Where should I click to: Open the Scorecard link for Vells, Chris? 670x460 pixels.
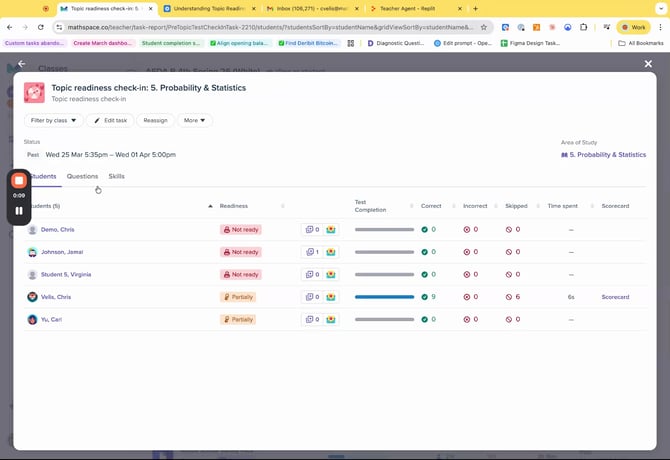615,297
